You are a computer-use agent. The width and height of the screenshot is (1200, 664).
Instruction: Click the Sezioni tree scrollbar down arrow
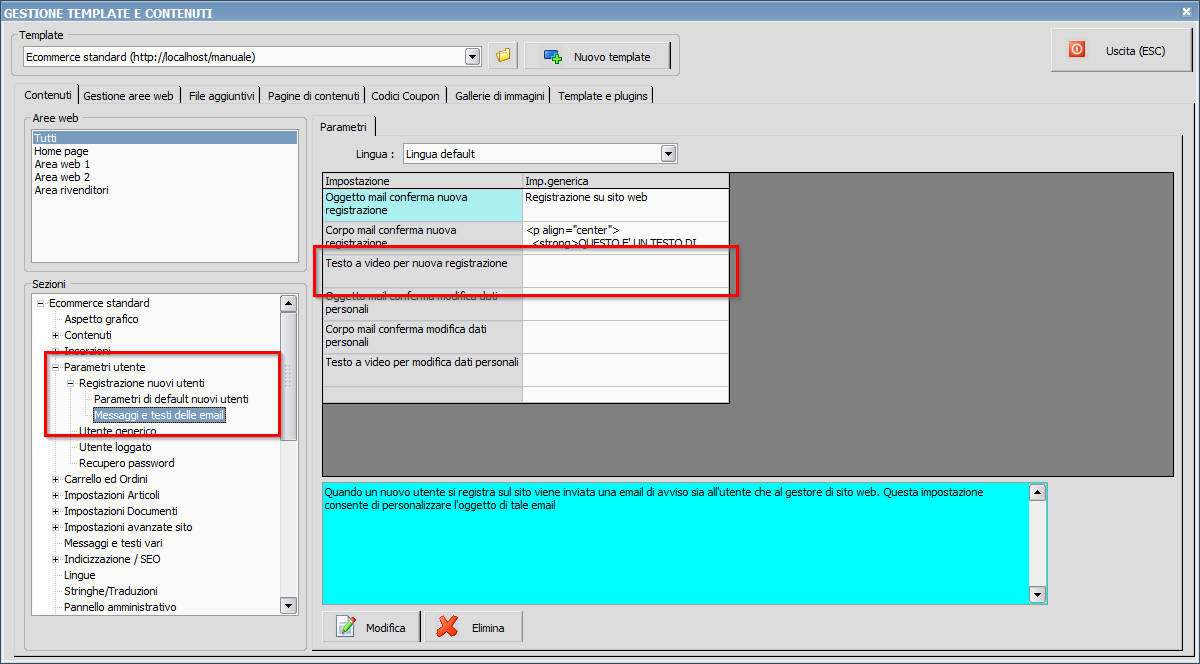pos(288,605)
